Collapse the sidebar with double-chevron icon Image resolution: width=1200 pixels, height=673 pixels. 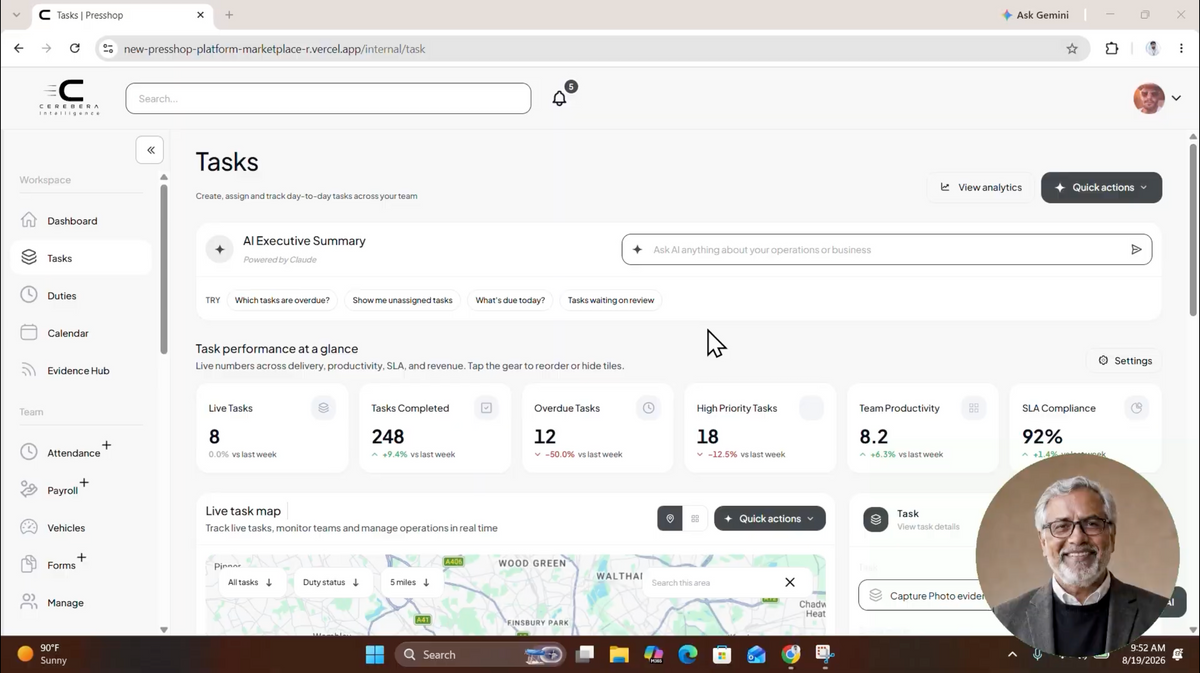(150, 150)
